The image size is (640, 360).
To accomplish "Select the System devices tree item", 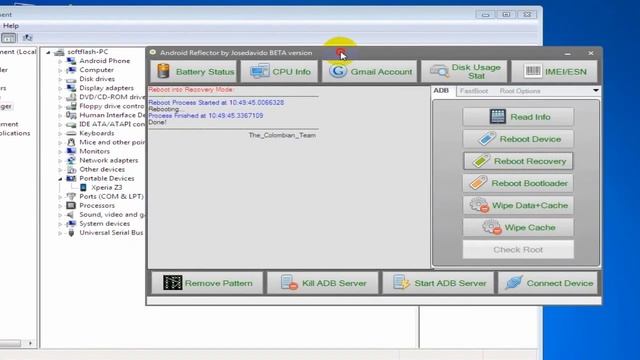I will pos(104,224).
